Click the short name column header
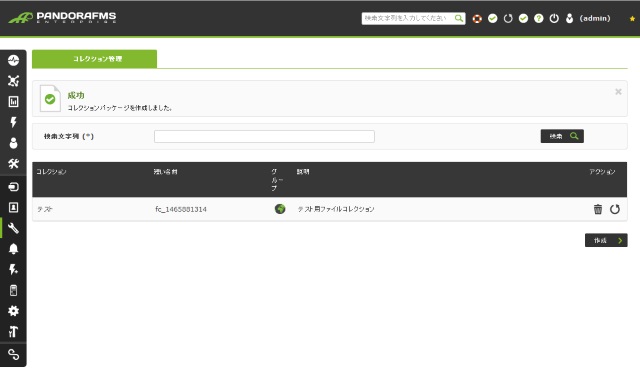 click(x=165, y=172)
